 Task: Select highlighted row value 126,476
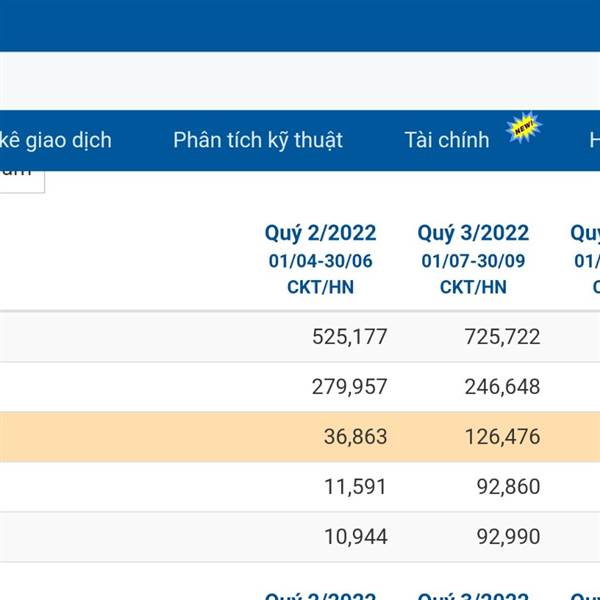click(502, 437)
